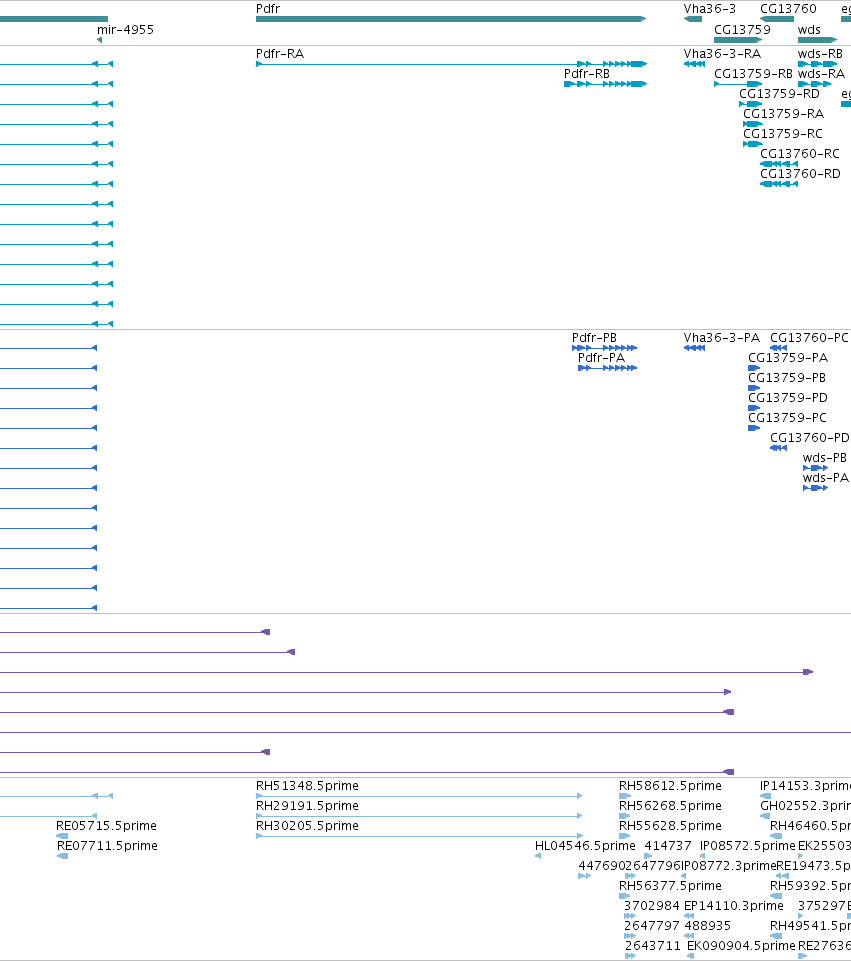Click the Pdfr gene label
The width and height of the screenshot is (851, 961).
268,9
